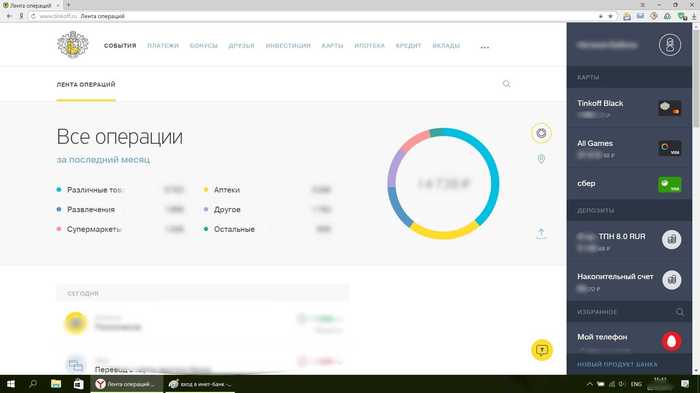Open the КАРТЫ navigation item
This screenshot has height=393, width=700.
click(x=332, y=46)
